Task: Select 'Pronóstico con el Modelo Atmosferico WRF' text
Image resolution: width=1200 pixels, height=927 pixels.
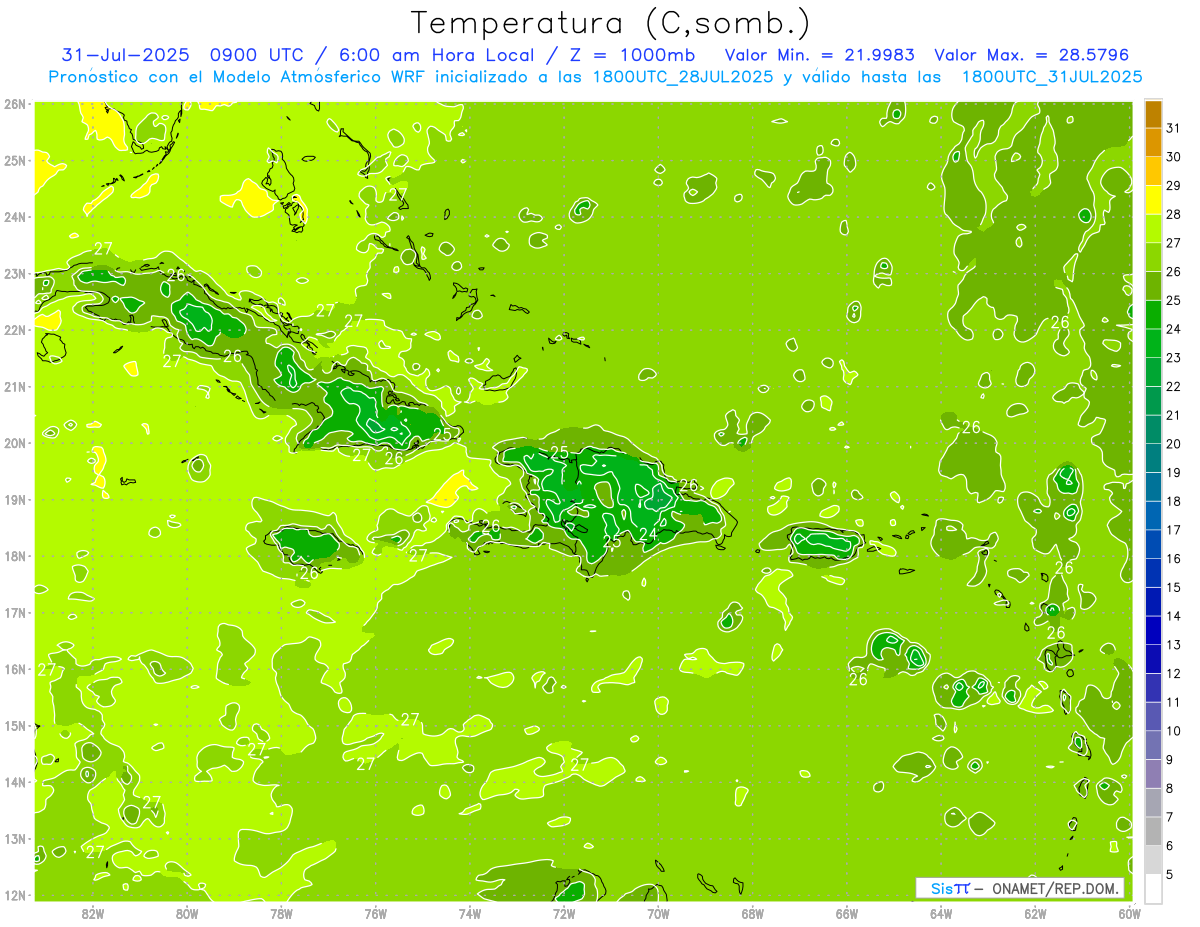Action: coord(237,76)
